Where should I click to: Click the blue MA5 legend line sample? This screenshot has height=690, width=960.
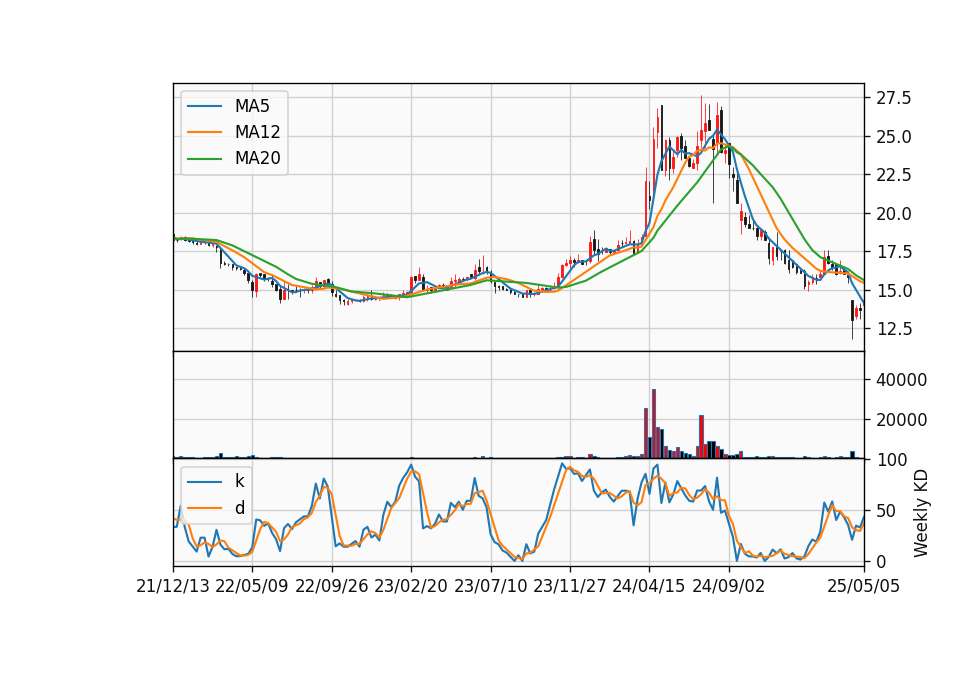click(x=204, y=106)
